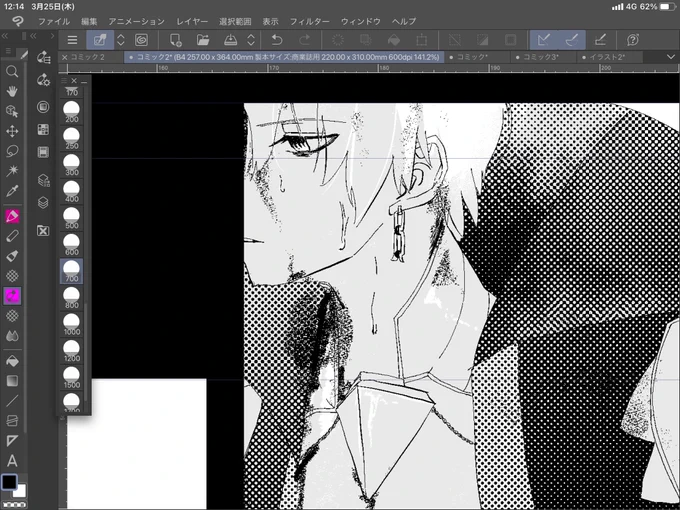Open the Tool Property gear palette icon

click(43, 80)
